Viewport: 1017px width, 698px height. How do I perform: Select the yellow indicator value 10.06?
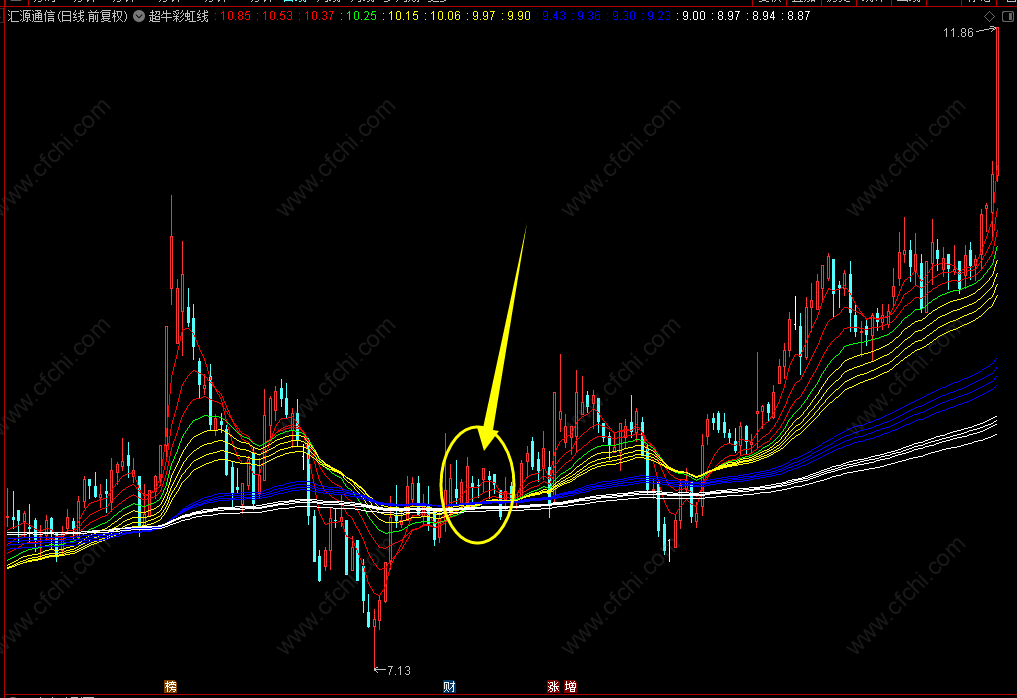(446, 16)
